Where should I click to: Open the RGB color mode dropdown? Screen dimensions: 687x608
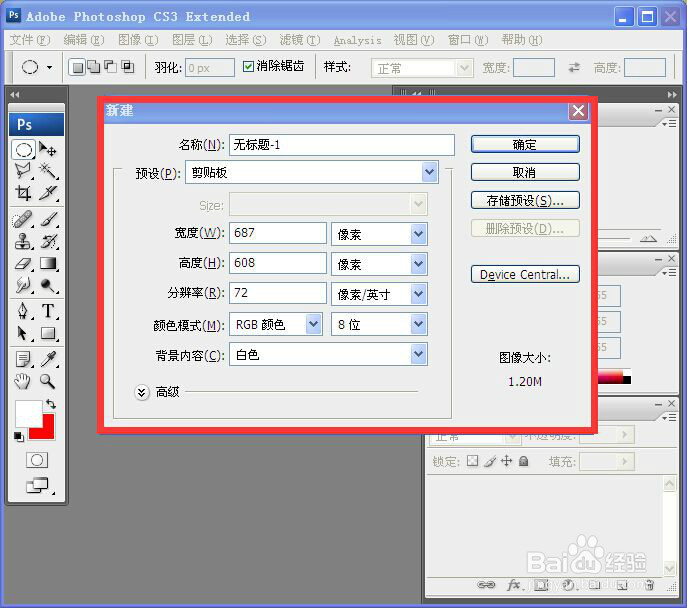(x=313, y=324)
